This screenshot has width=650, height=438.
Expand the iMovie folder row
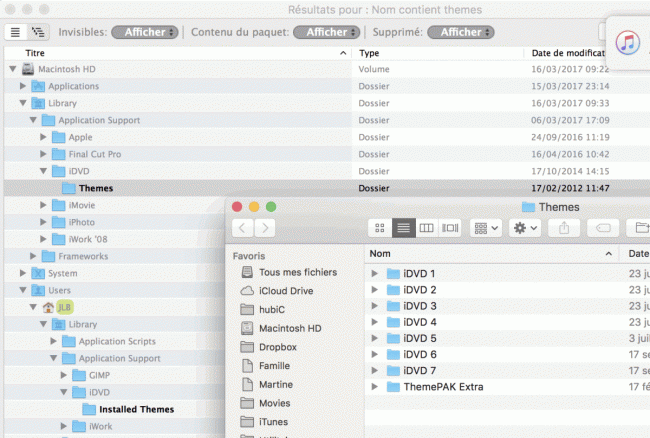tap(44, 205)
